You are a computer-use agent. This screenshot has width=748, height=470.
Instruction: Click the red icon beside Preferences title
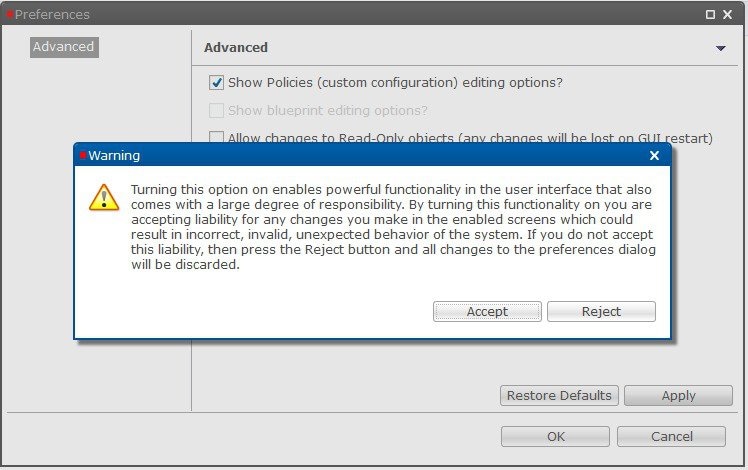coord(10,14)
